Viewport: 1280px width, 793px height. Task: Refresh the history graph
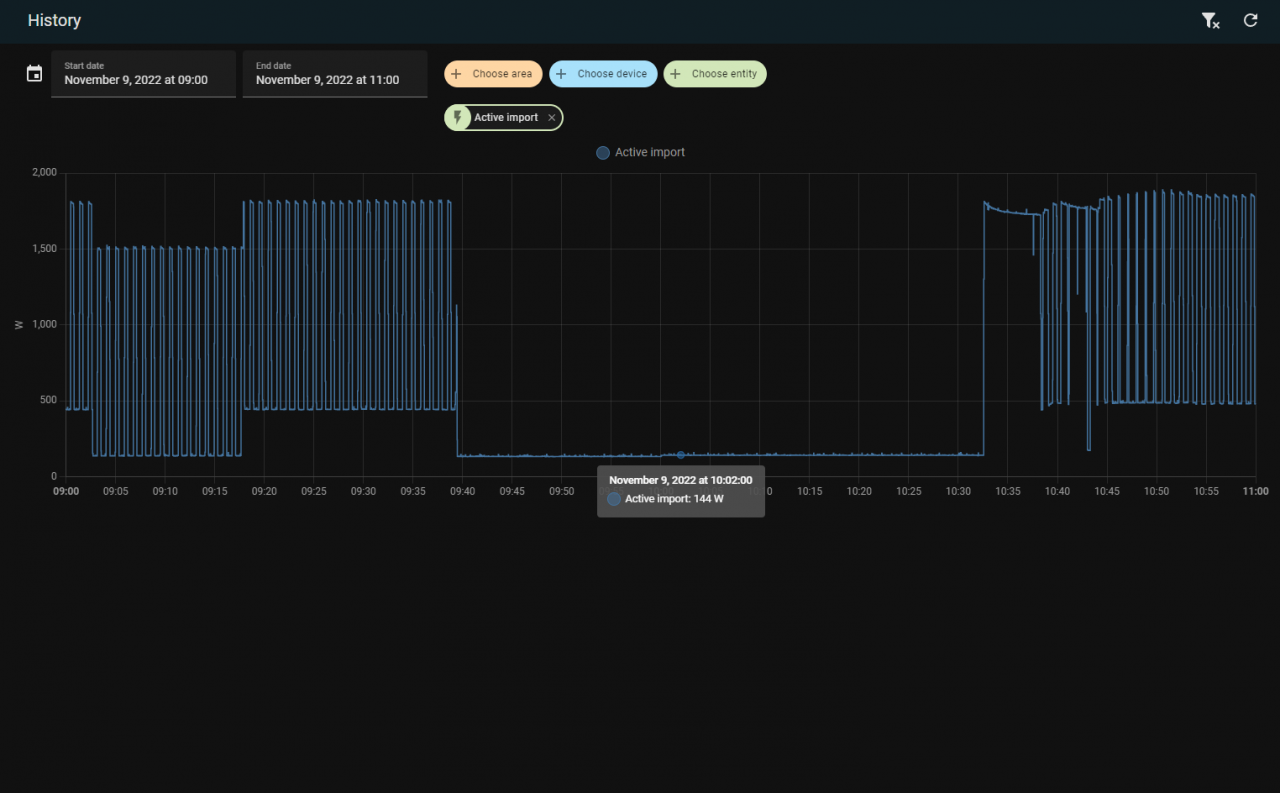[x=1250, y=21]
